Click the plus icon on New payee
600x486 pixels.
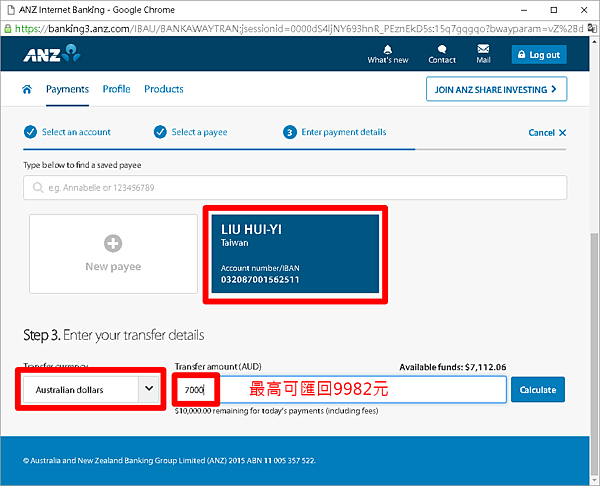click(x=113, y=243)
